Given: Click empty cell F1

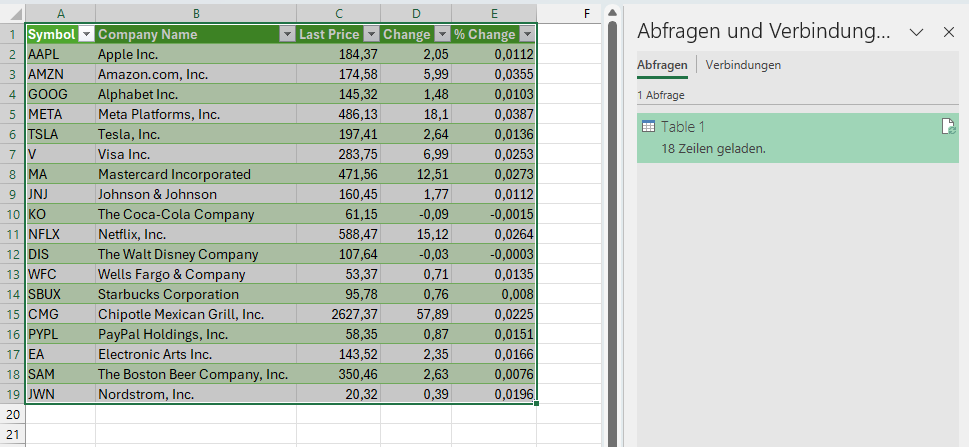Looking at the screenshot, I should (x=569, y=35).
